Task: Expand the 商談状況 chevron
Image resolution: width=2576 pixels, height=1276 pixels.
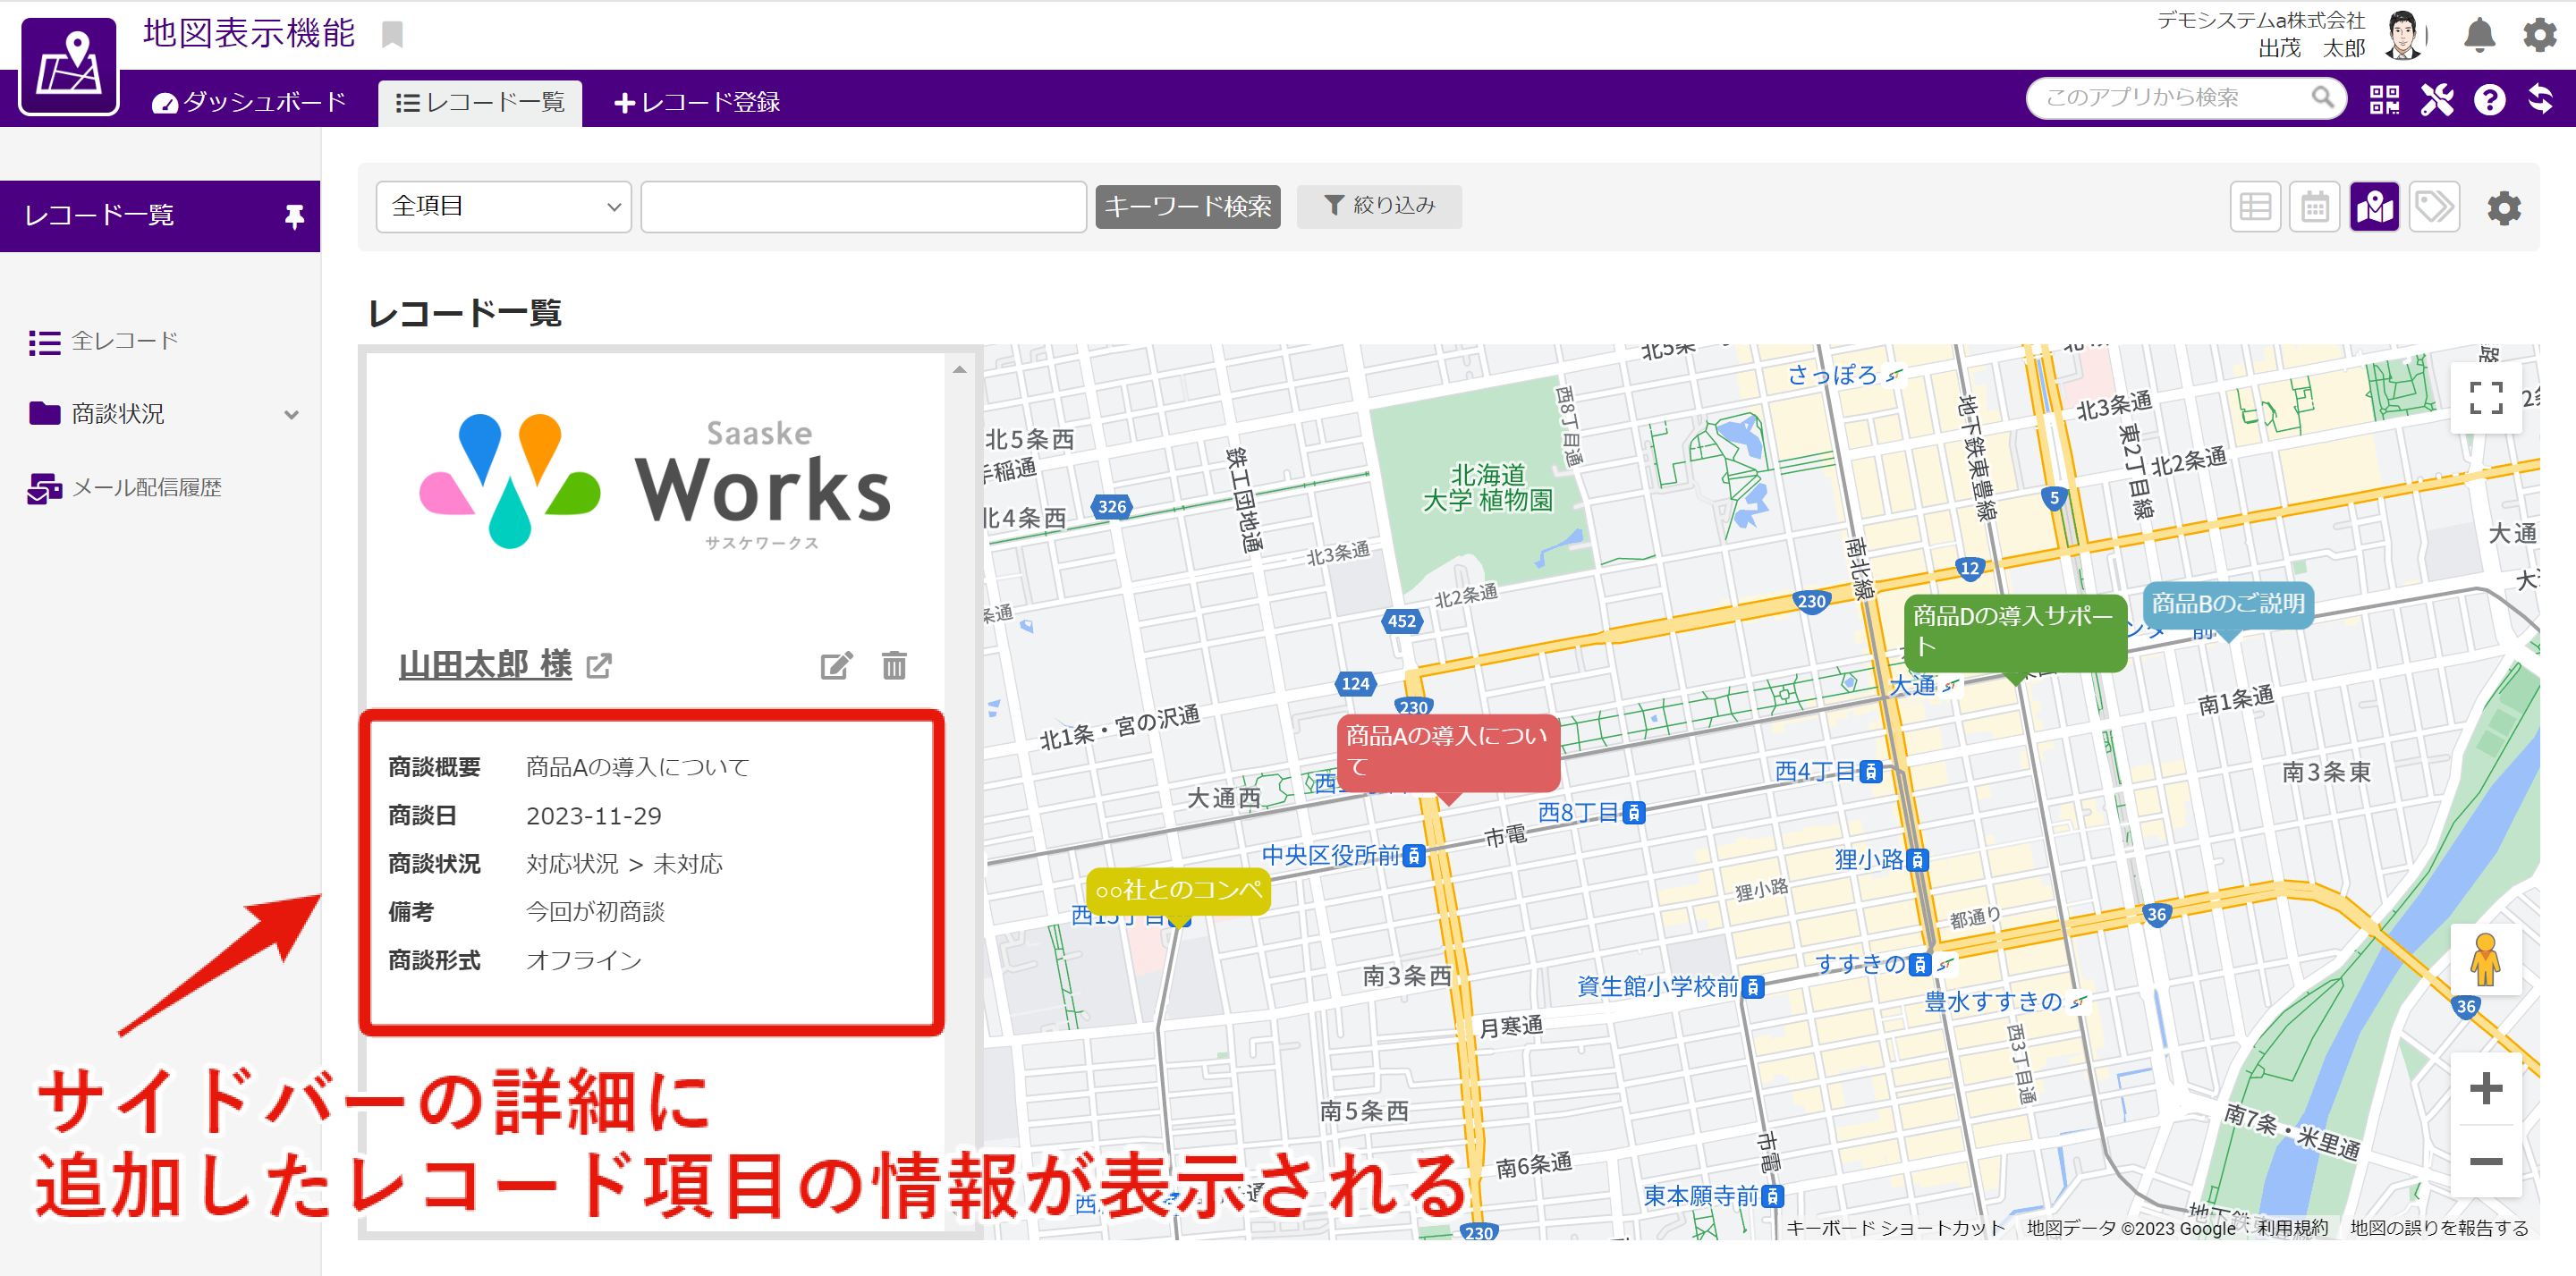Action: [291, 414]
